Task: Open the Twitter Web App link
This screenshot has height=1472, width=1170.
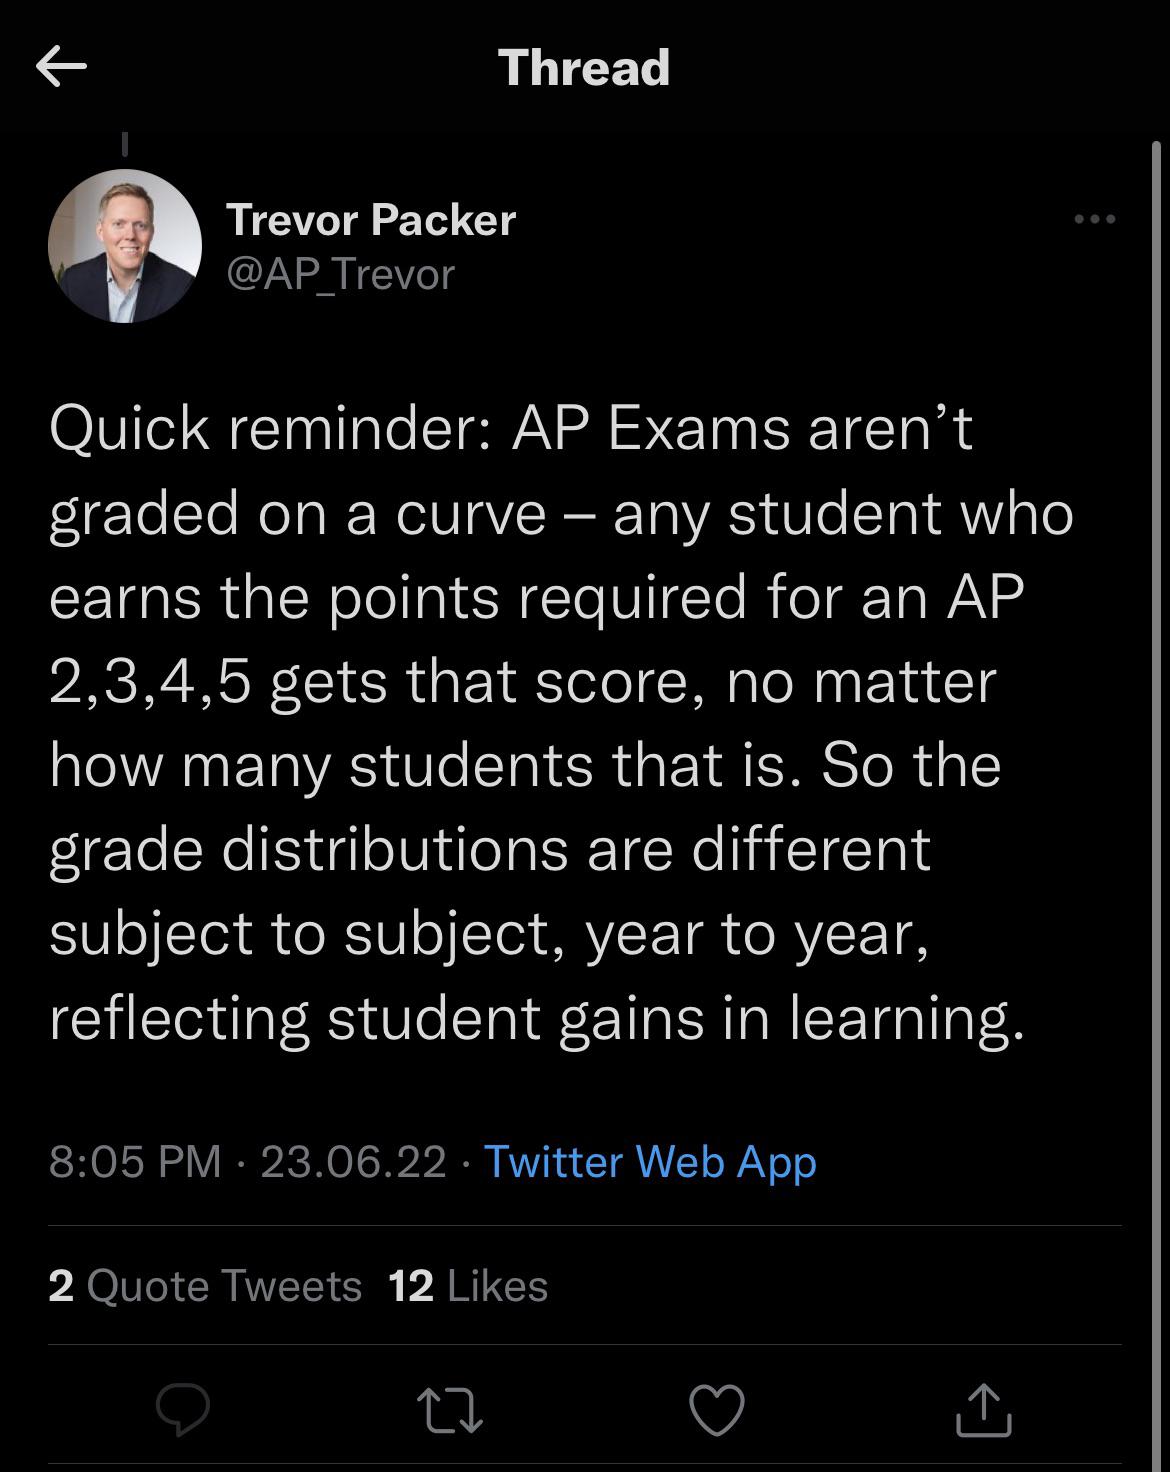Action: click(x=648, y=1162)
